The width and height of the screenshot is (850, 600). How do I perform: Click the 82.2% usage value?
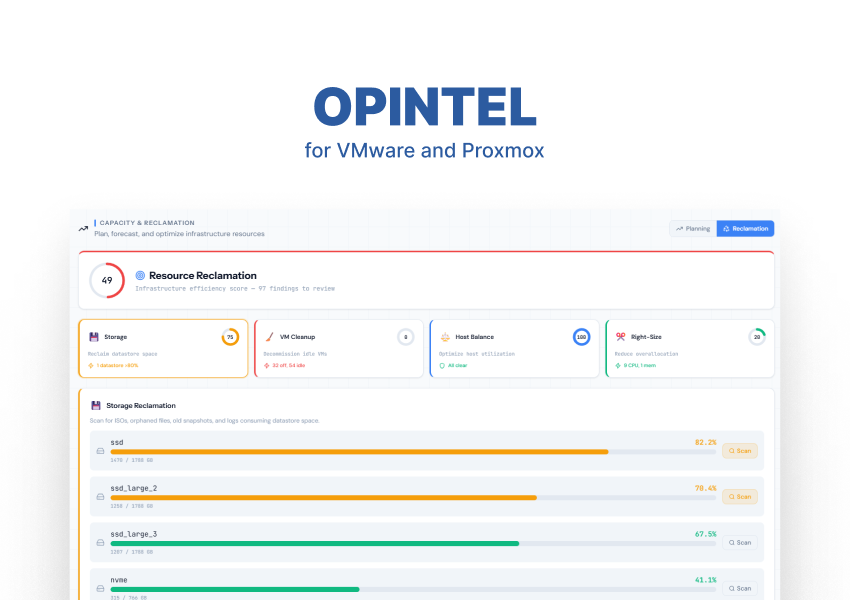705,442
